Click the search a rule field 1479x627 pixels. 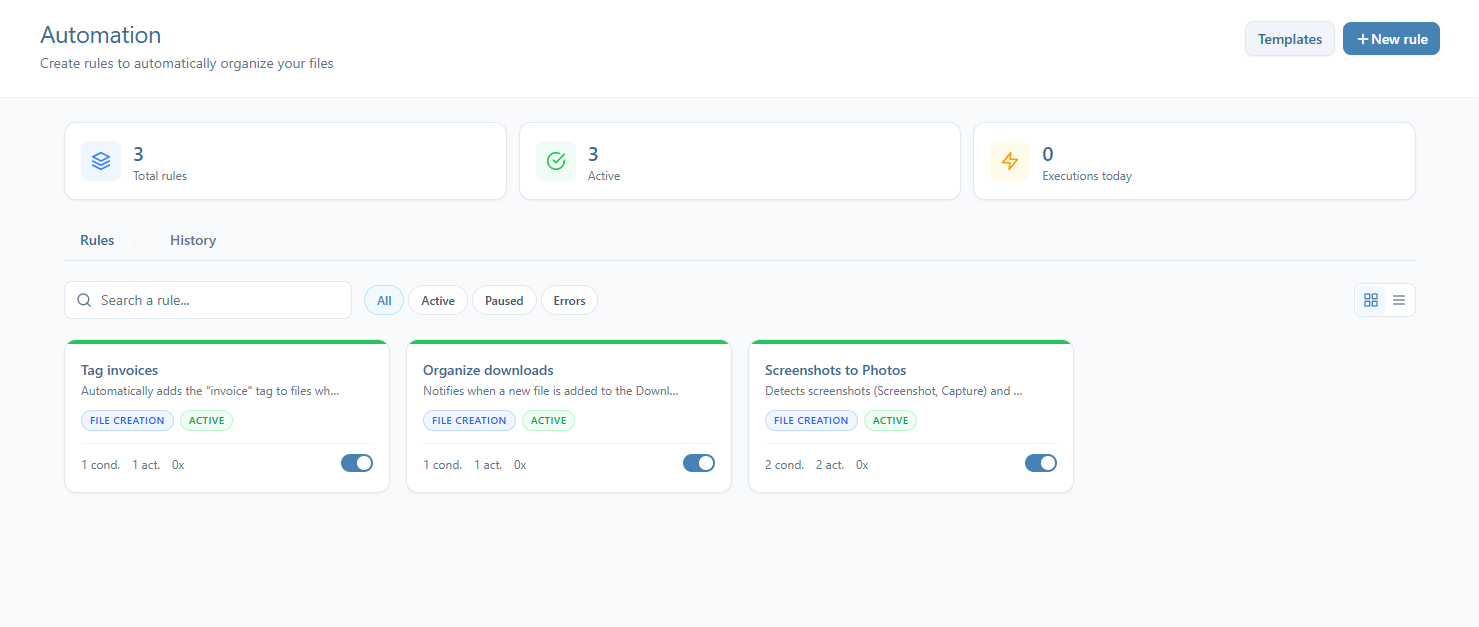[x=208, y=300]
